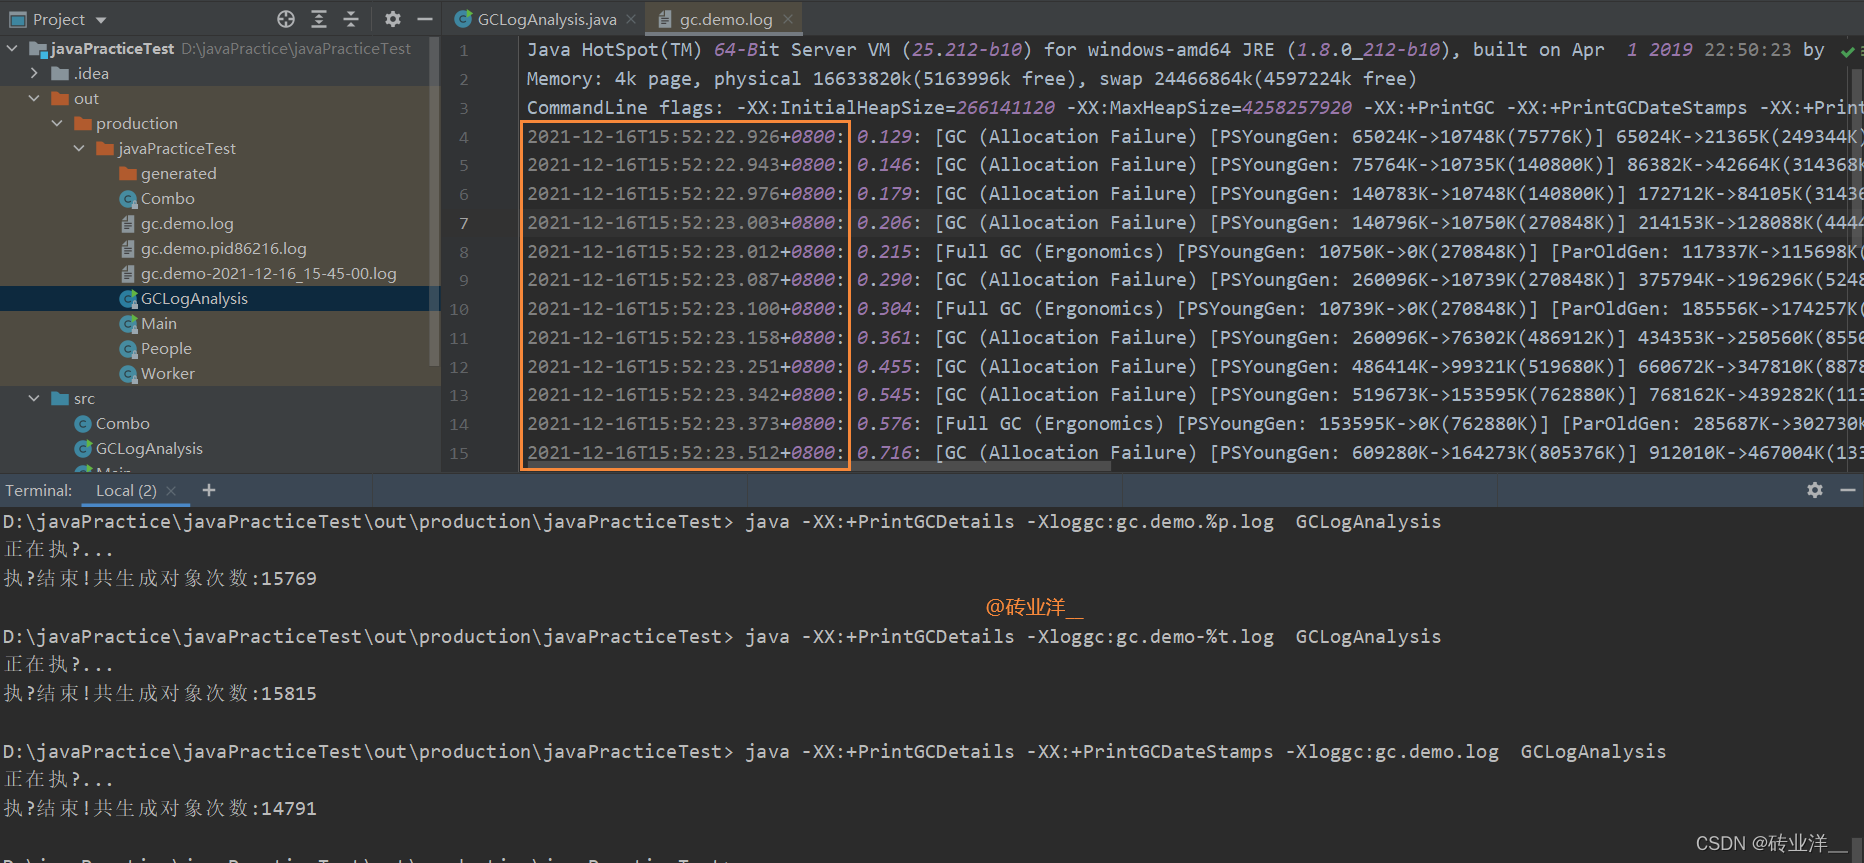Select GCLogAnalysis class in production folder
Screen dimensions: 1864x863
tap(194, 298)
